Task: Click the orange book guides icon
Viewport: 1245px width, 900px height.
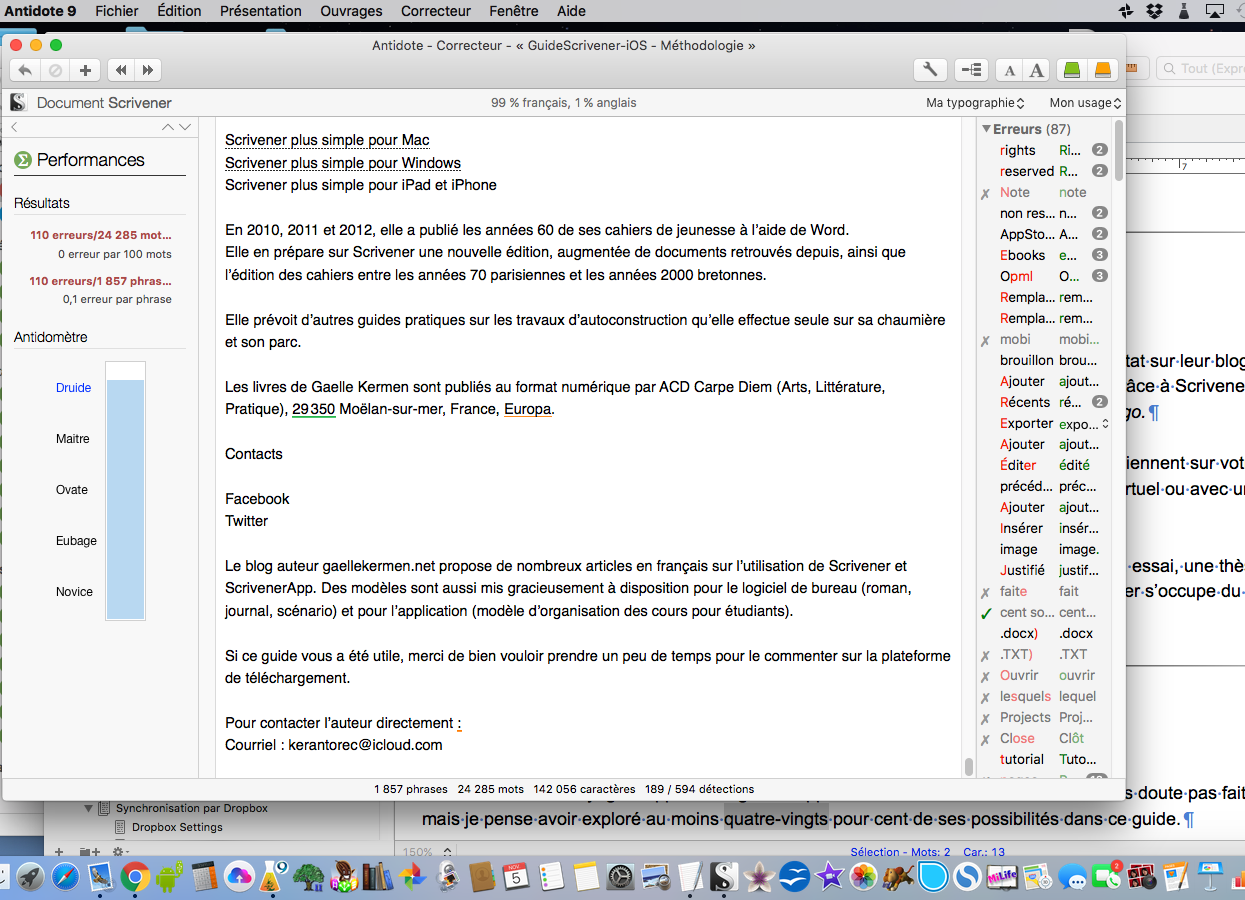Action: click(1102, 70)
